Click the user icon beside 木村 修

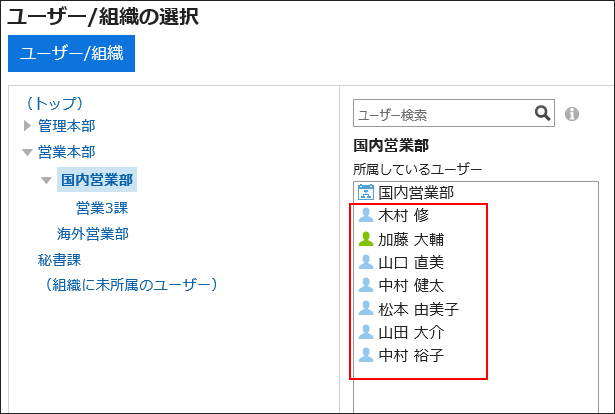pyautogui.click(x=366, y=215)
